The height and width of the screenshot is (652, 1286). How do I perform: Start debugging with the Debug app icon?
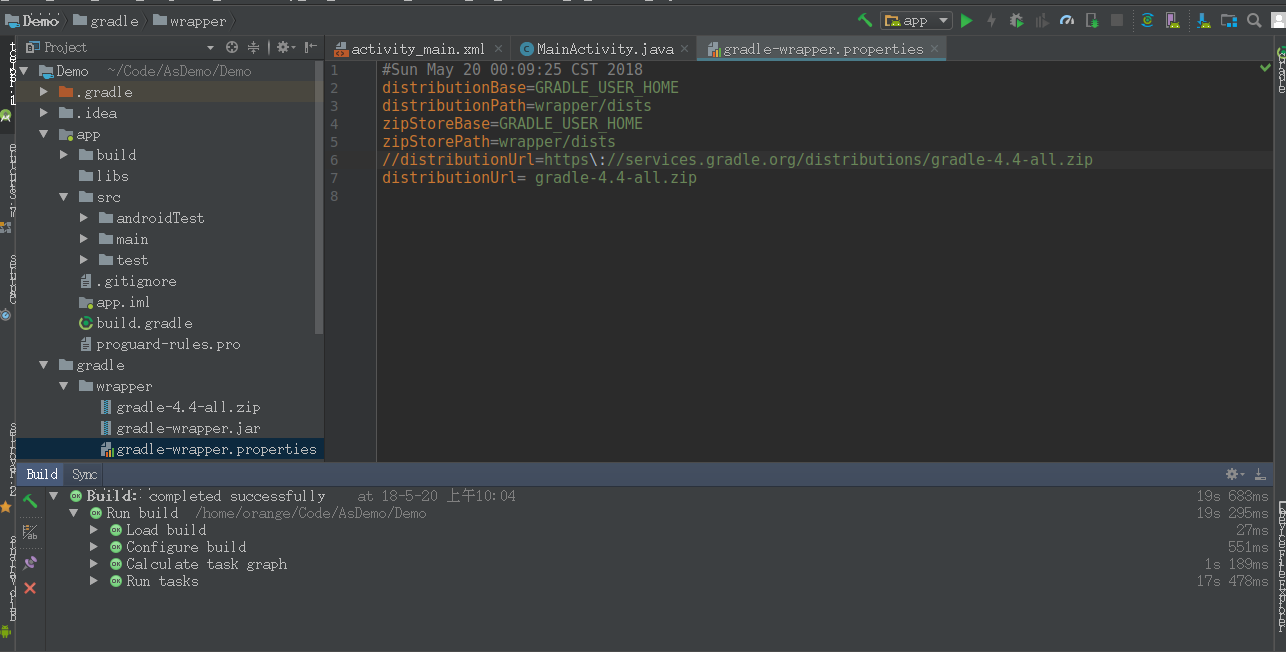(1017, 20)
